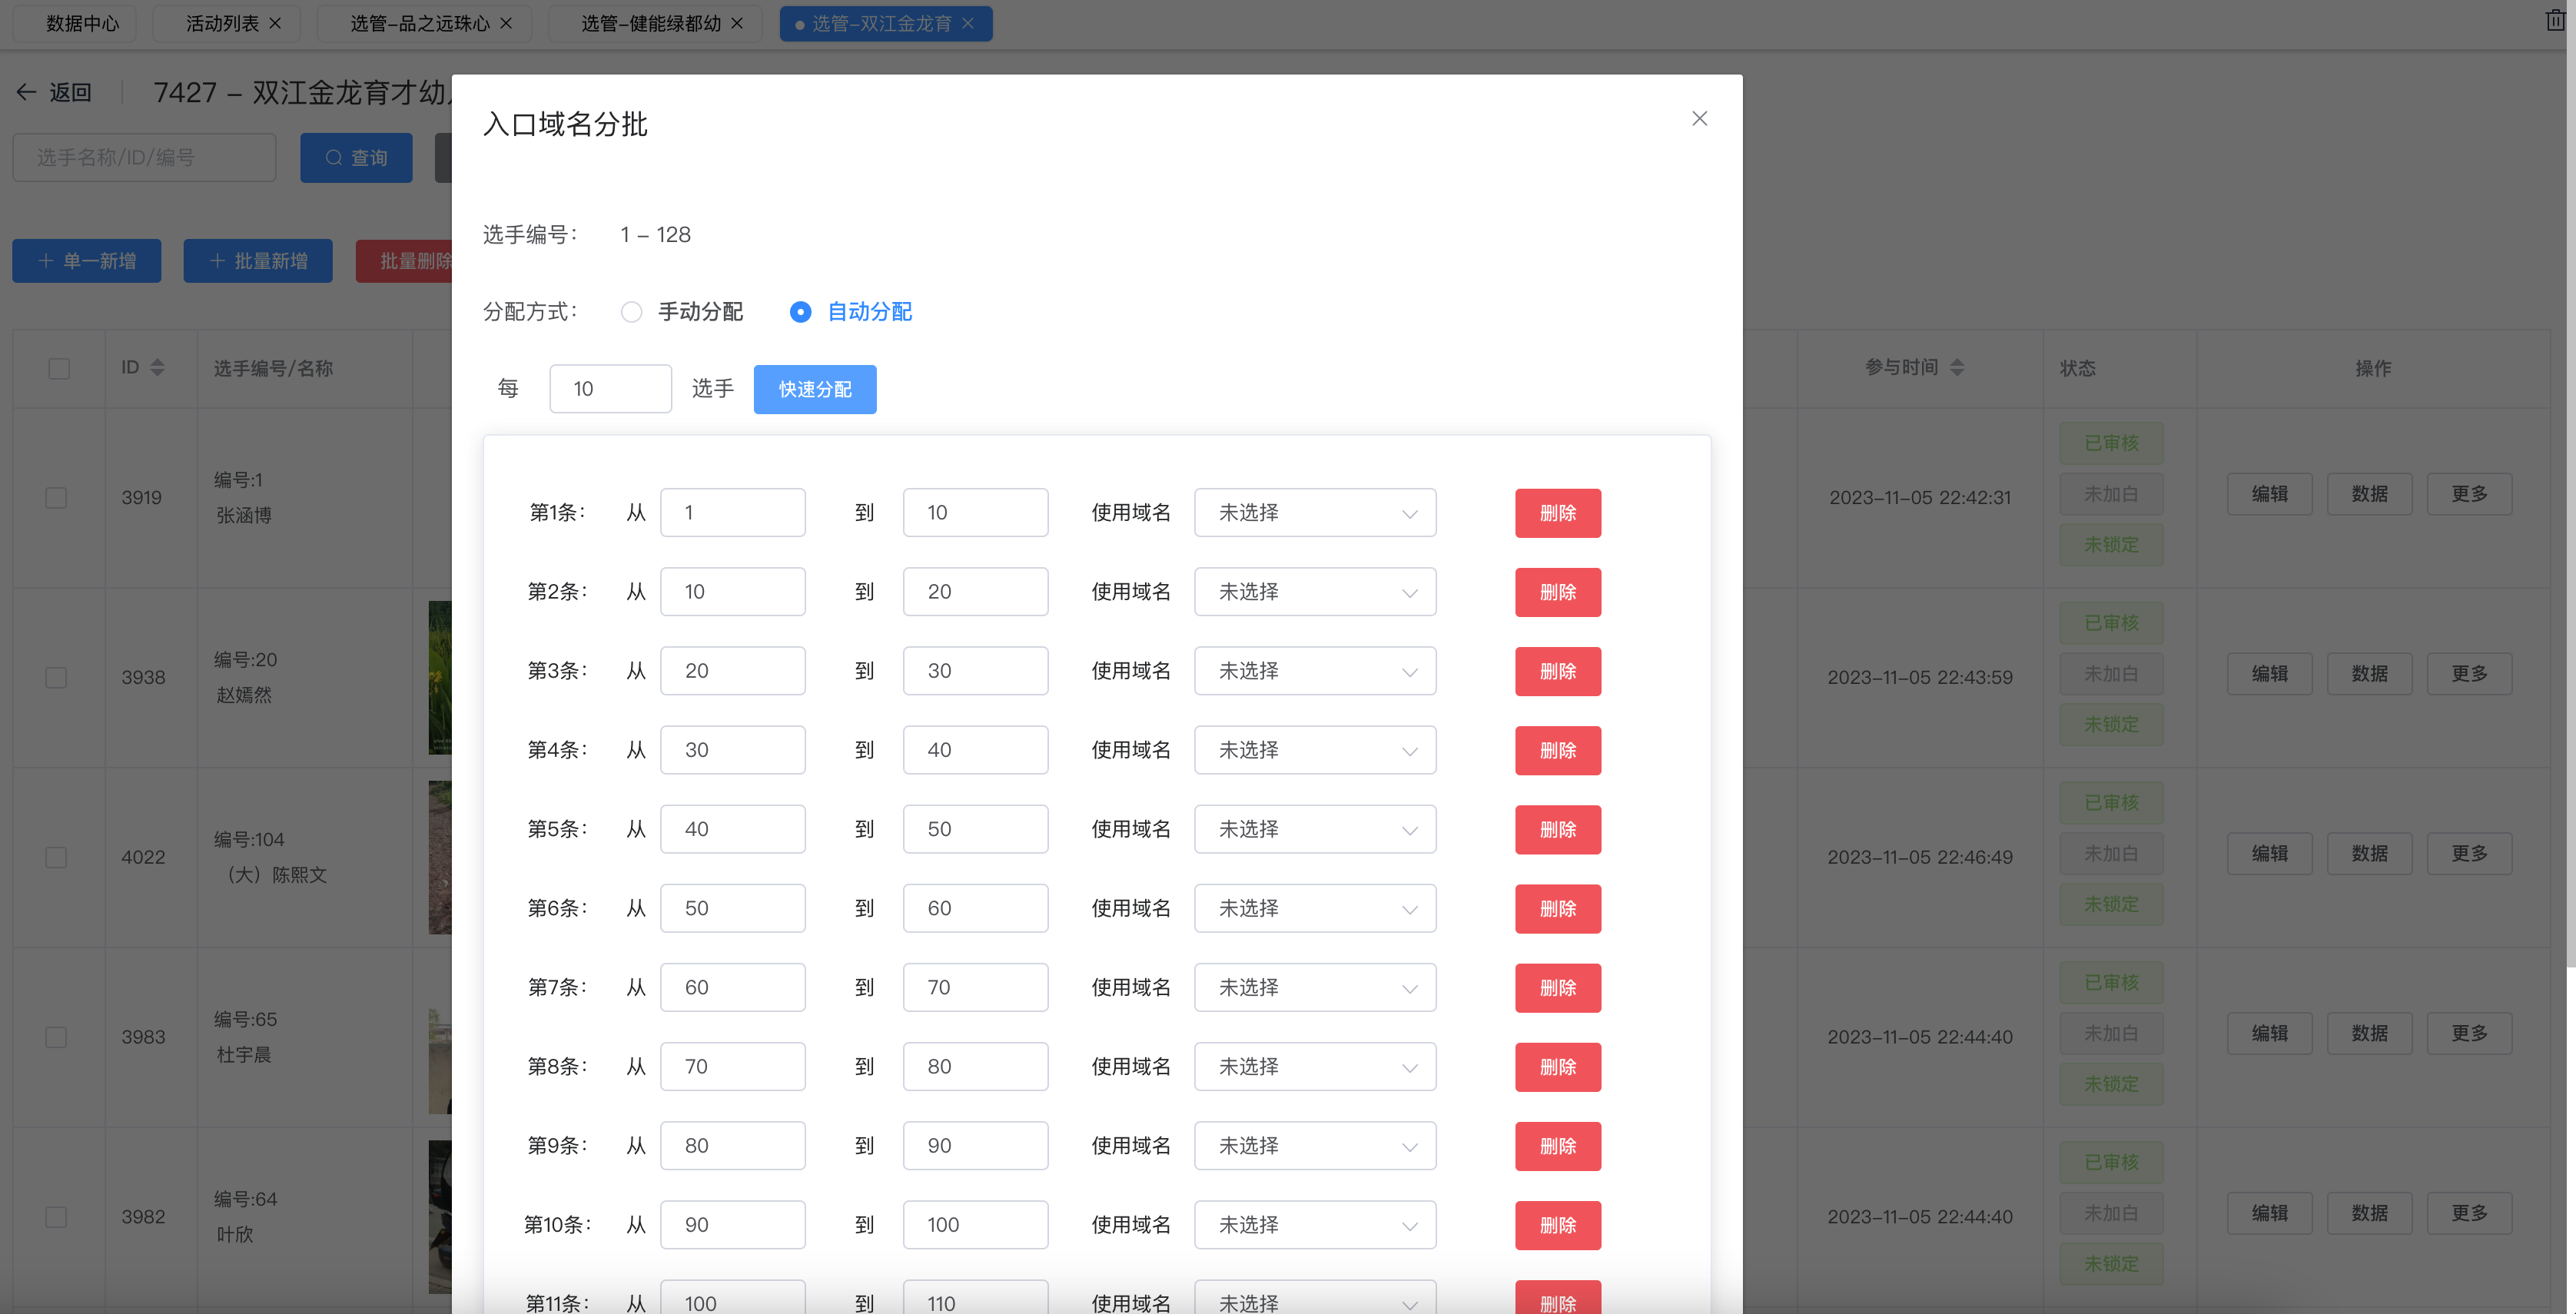Switch to 选管-健能绿都幼 tab

[x=650, y=23]
